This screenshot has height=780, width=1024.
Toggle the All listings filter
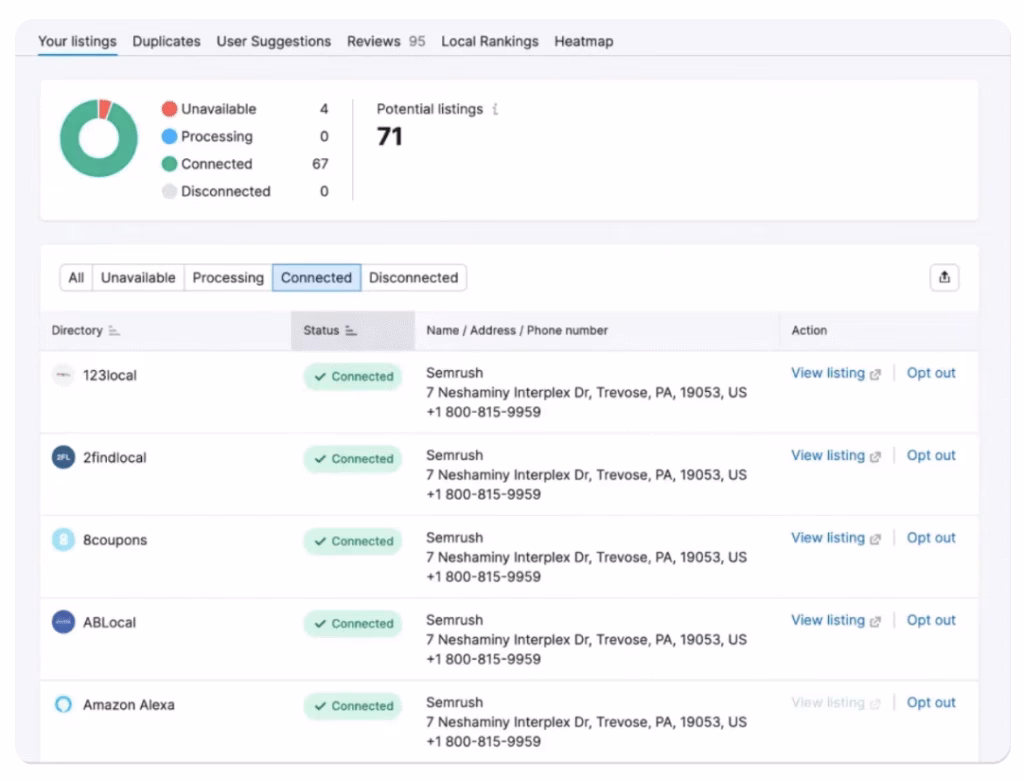(x=75, y=277)
